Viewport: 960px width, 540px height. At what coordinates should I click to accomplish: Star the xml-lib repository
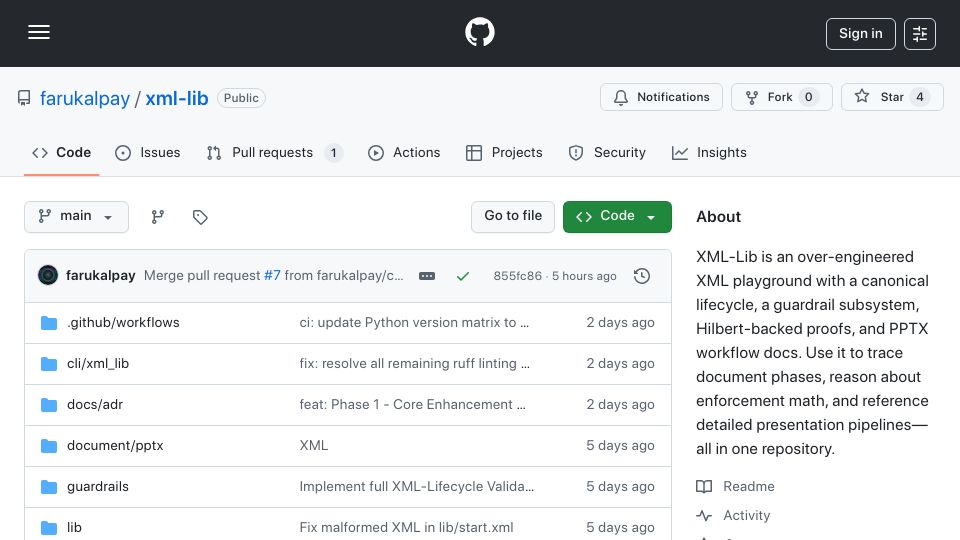point(891,97)
